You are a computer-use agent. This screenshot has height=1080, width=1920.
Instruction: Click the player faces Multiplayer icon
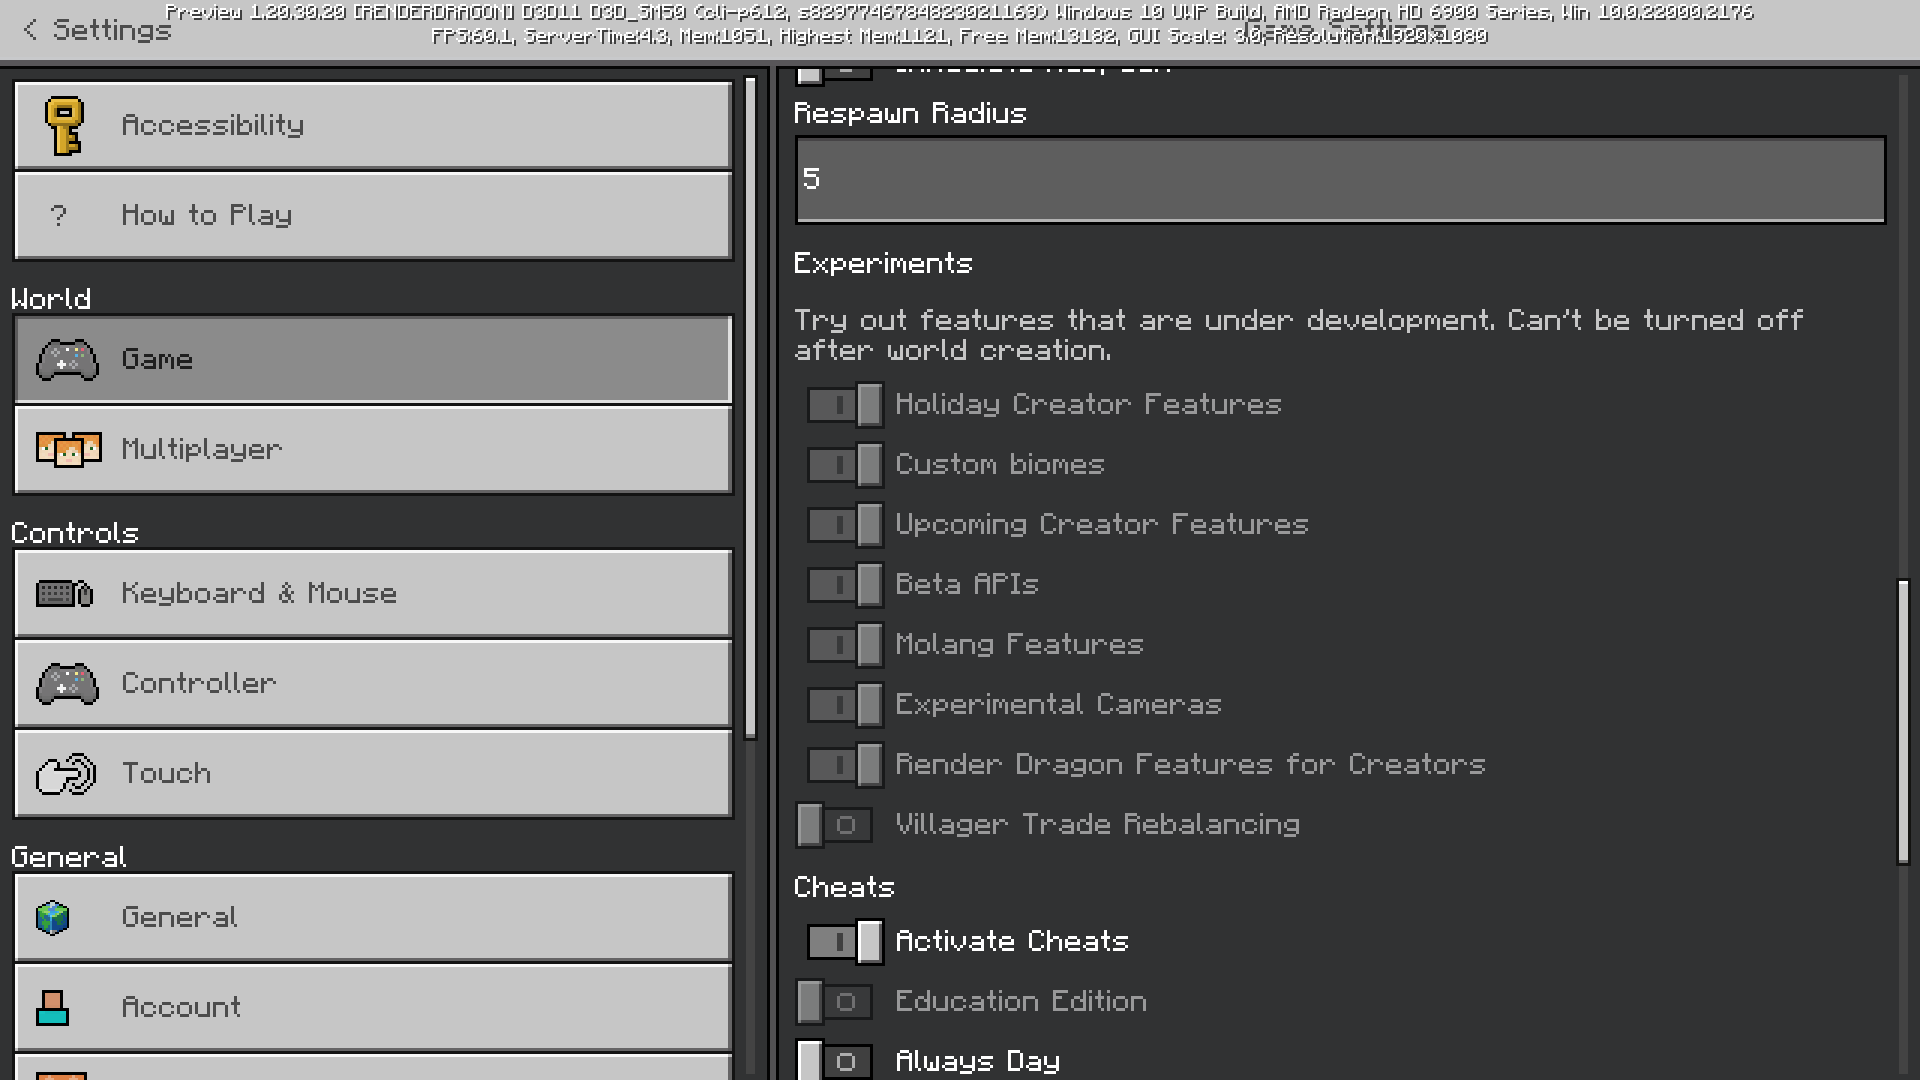point(68,450)
